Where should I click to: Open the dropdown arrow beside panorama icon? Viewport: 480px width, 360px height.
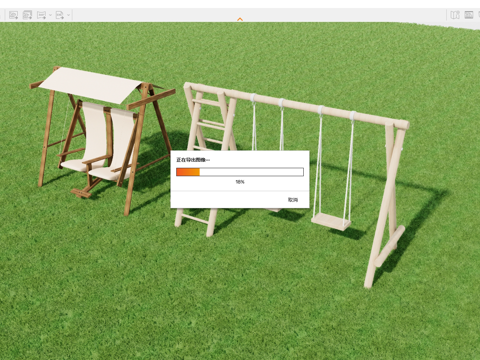[50, 15]
